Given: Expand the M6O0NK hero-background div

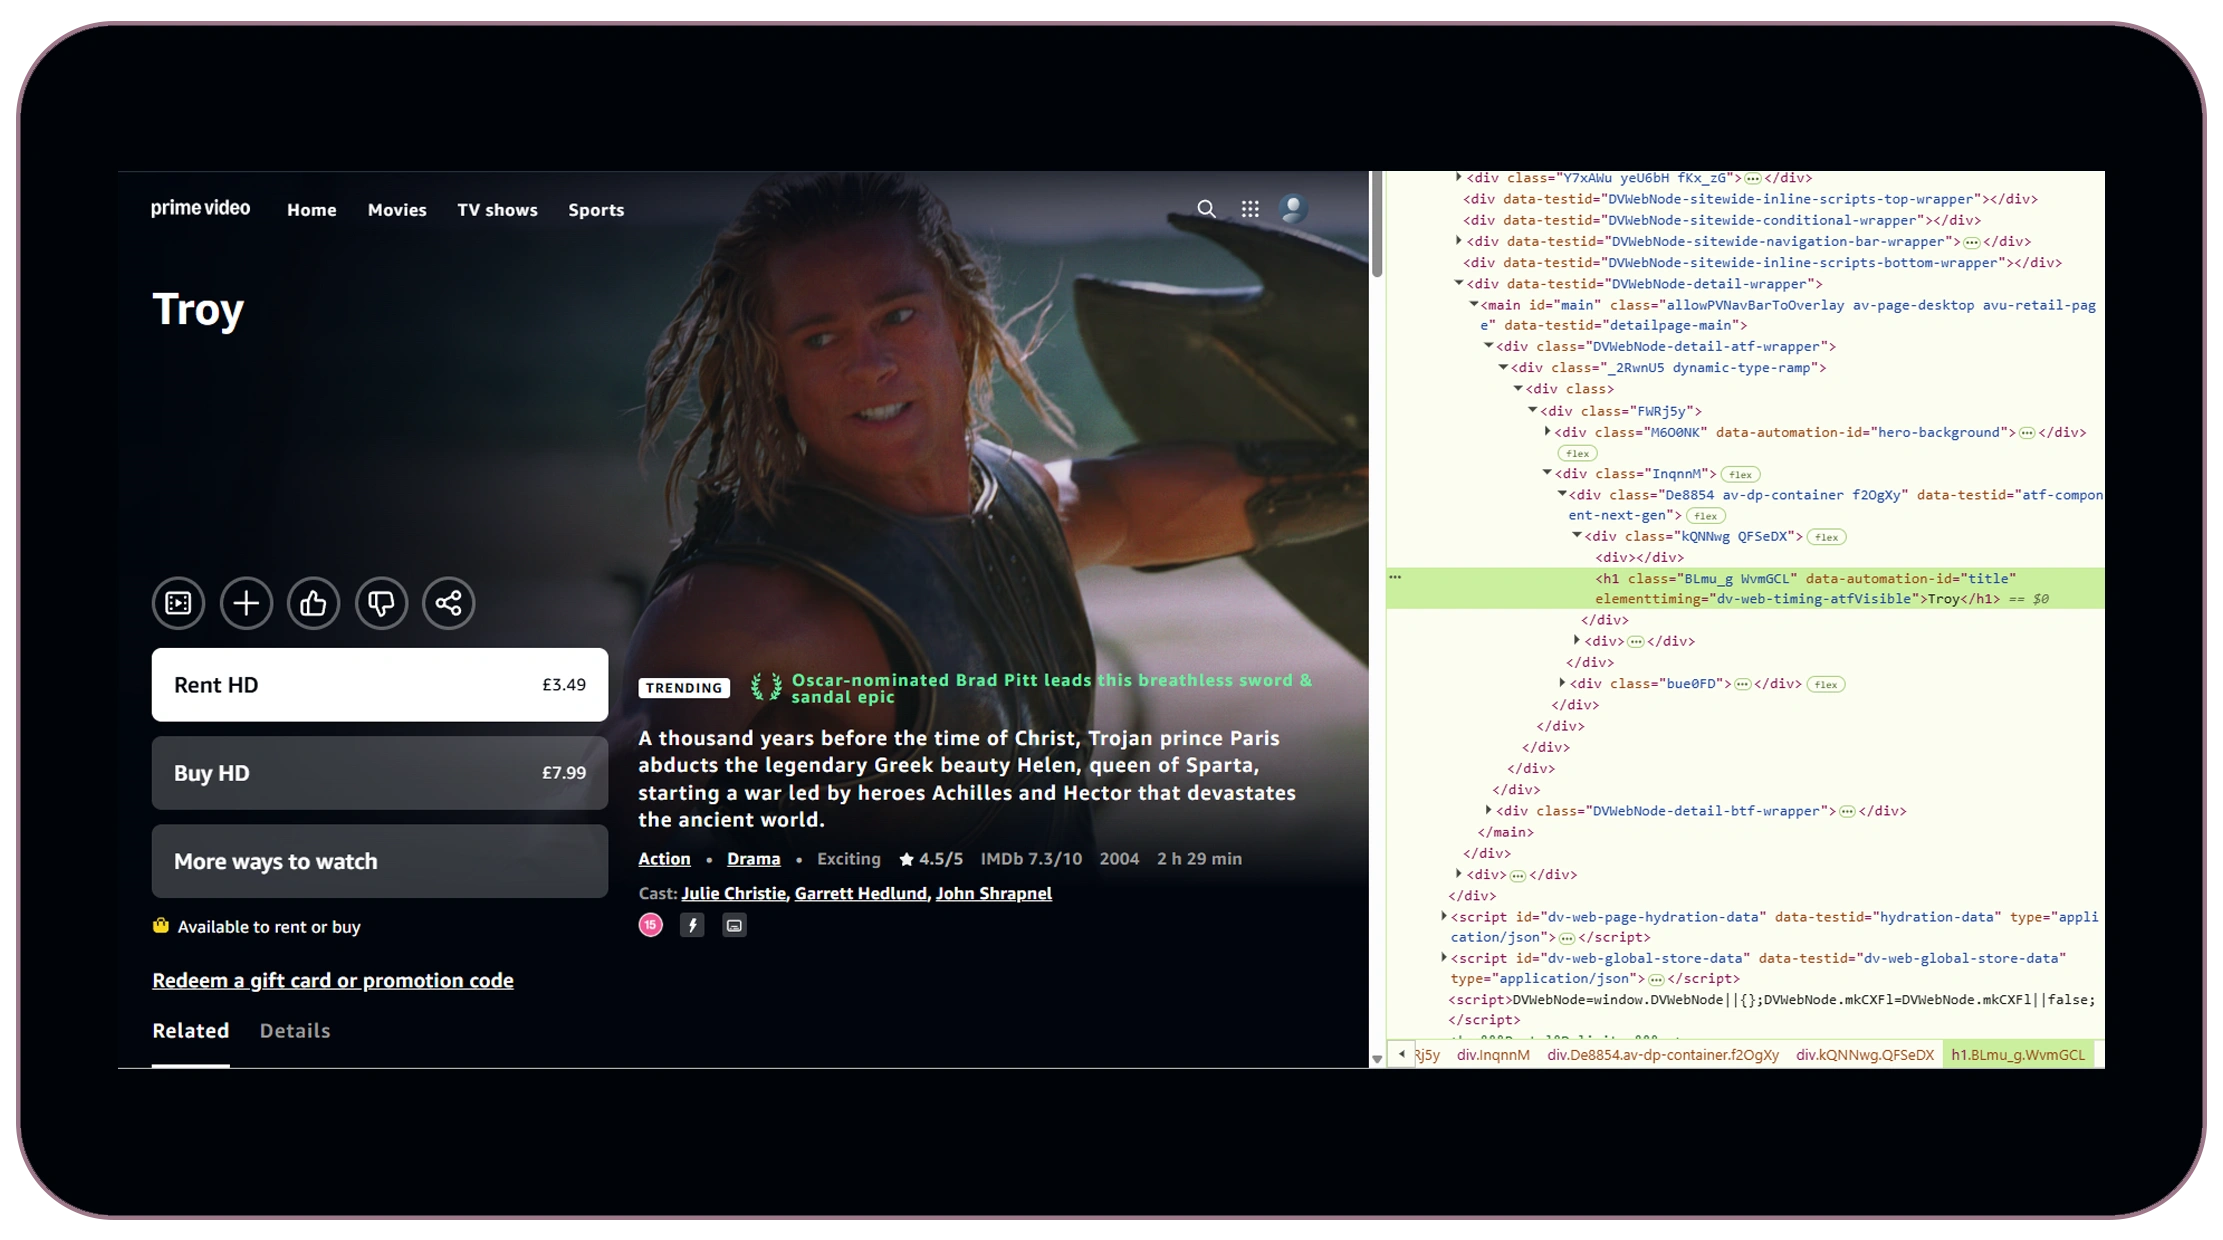Looking at the screenshot, I should (x=1548, y=432).
